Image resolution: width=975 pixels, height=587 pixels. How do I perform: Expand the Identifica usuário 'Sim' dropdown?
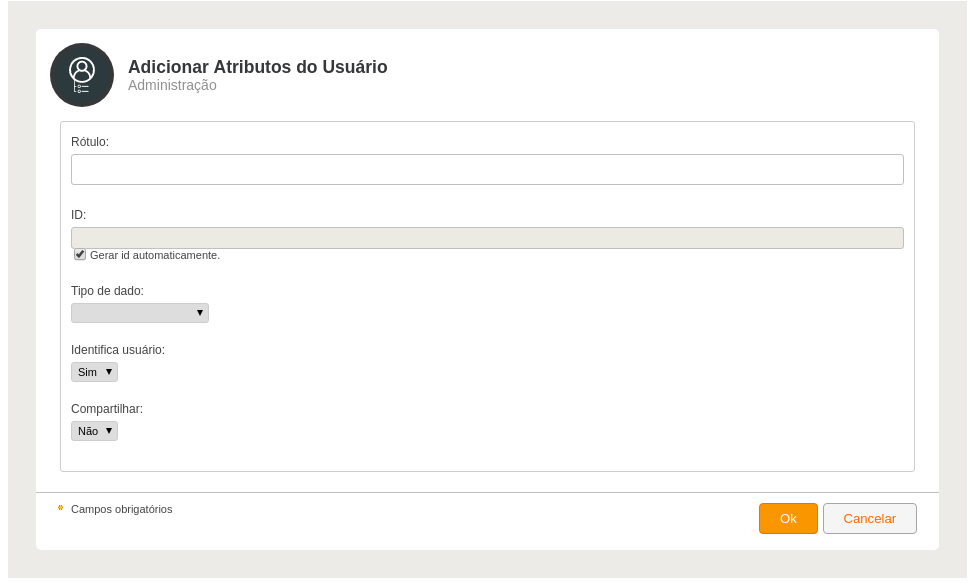pyautogui.click(x=95, y=372)
